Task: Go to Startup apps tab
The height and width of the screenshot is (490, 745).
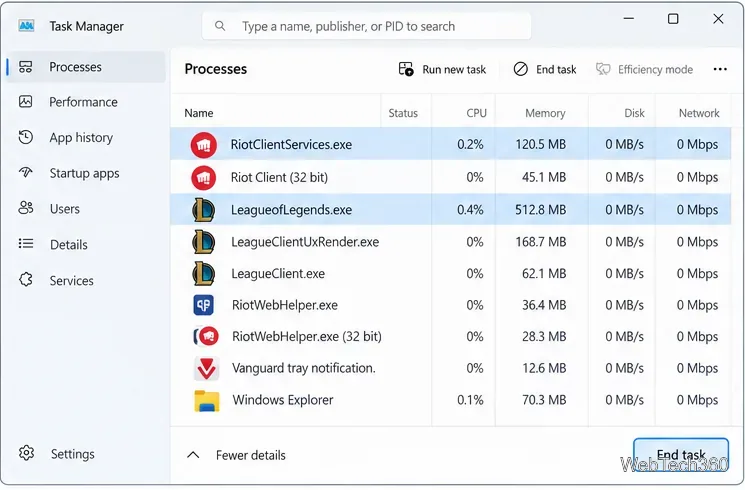Action: (x=85, y=173)
